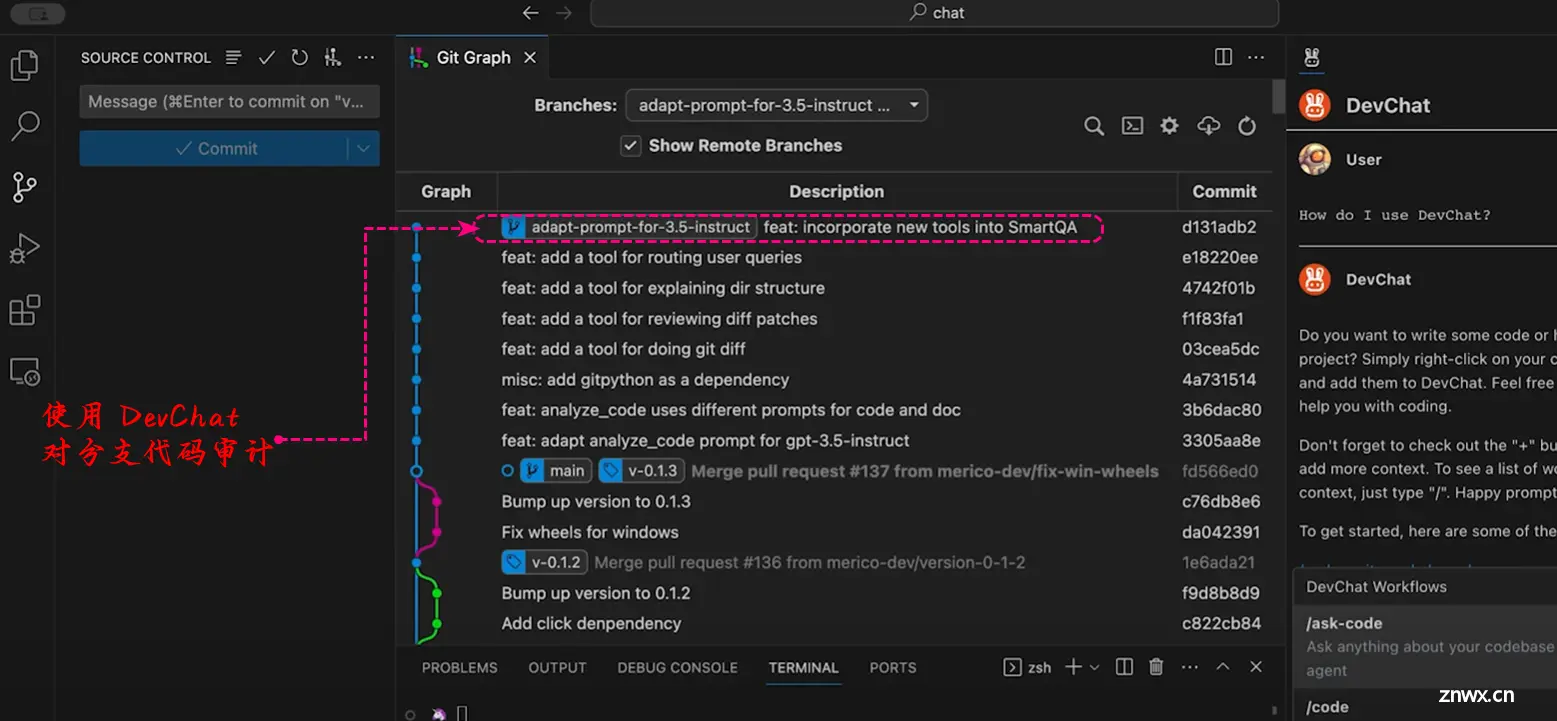This screenshot has height=721, width=1557.
Task: Split the terminal panel
Action: [1124, 667]
